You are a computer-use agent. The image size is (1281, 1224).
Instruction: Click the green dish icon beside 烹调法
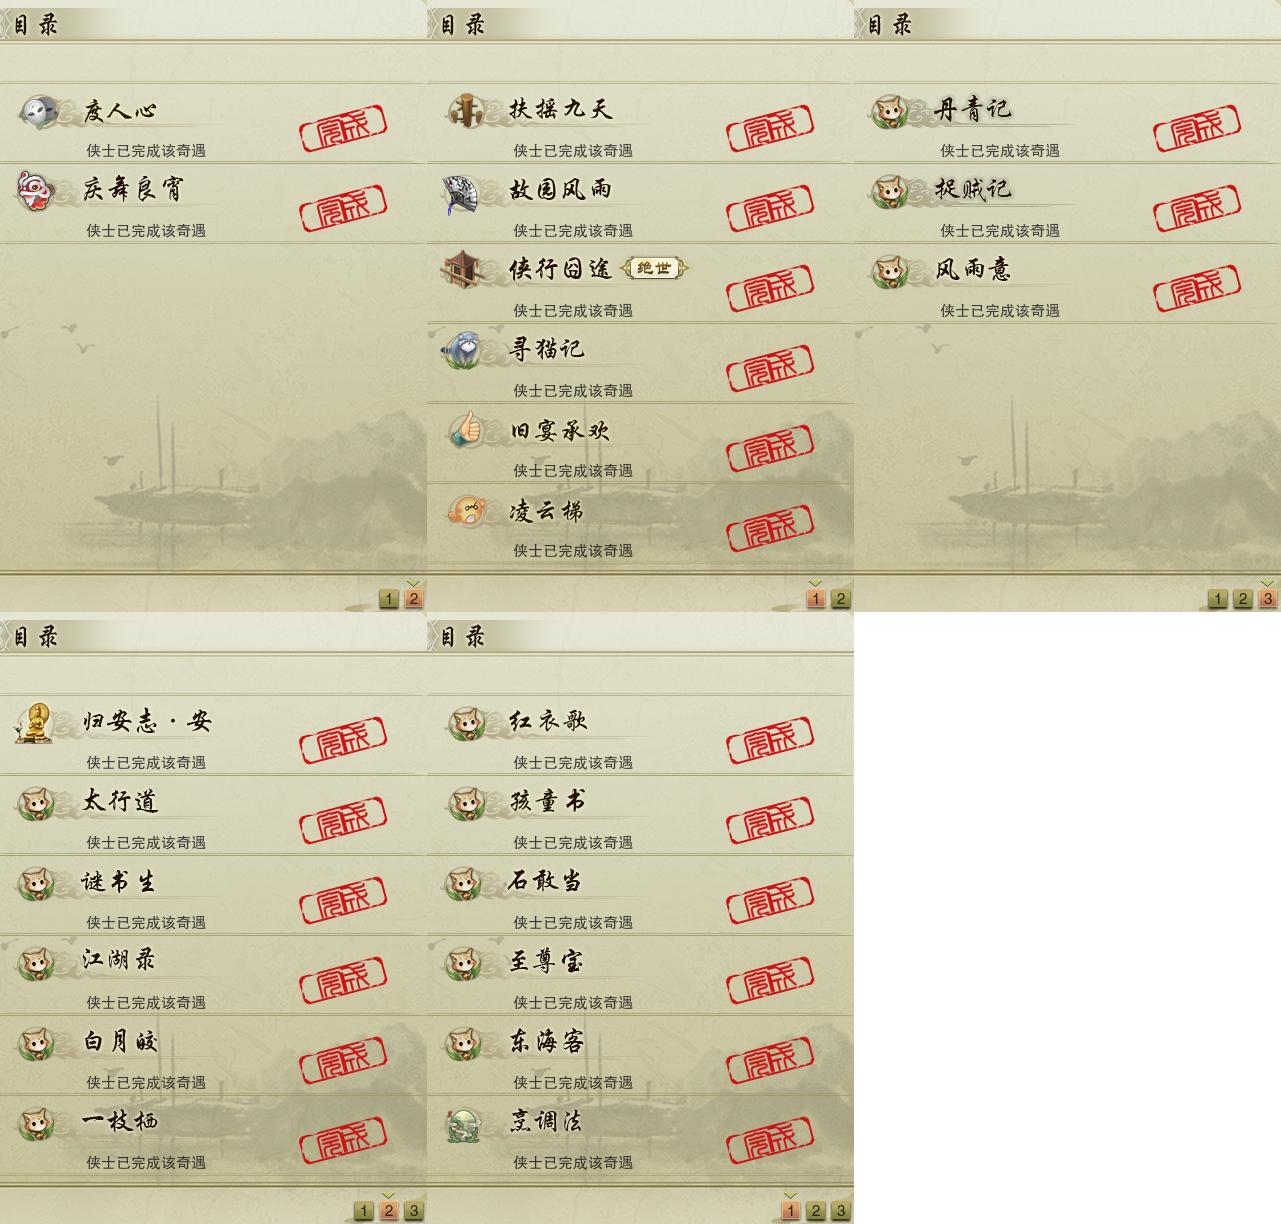(464, 1123)
